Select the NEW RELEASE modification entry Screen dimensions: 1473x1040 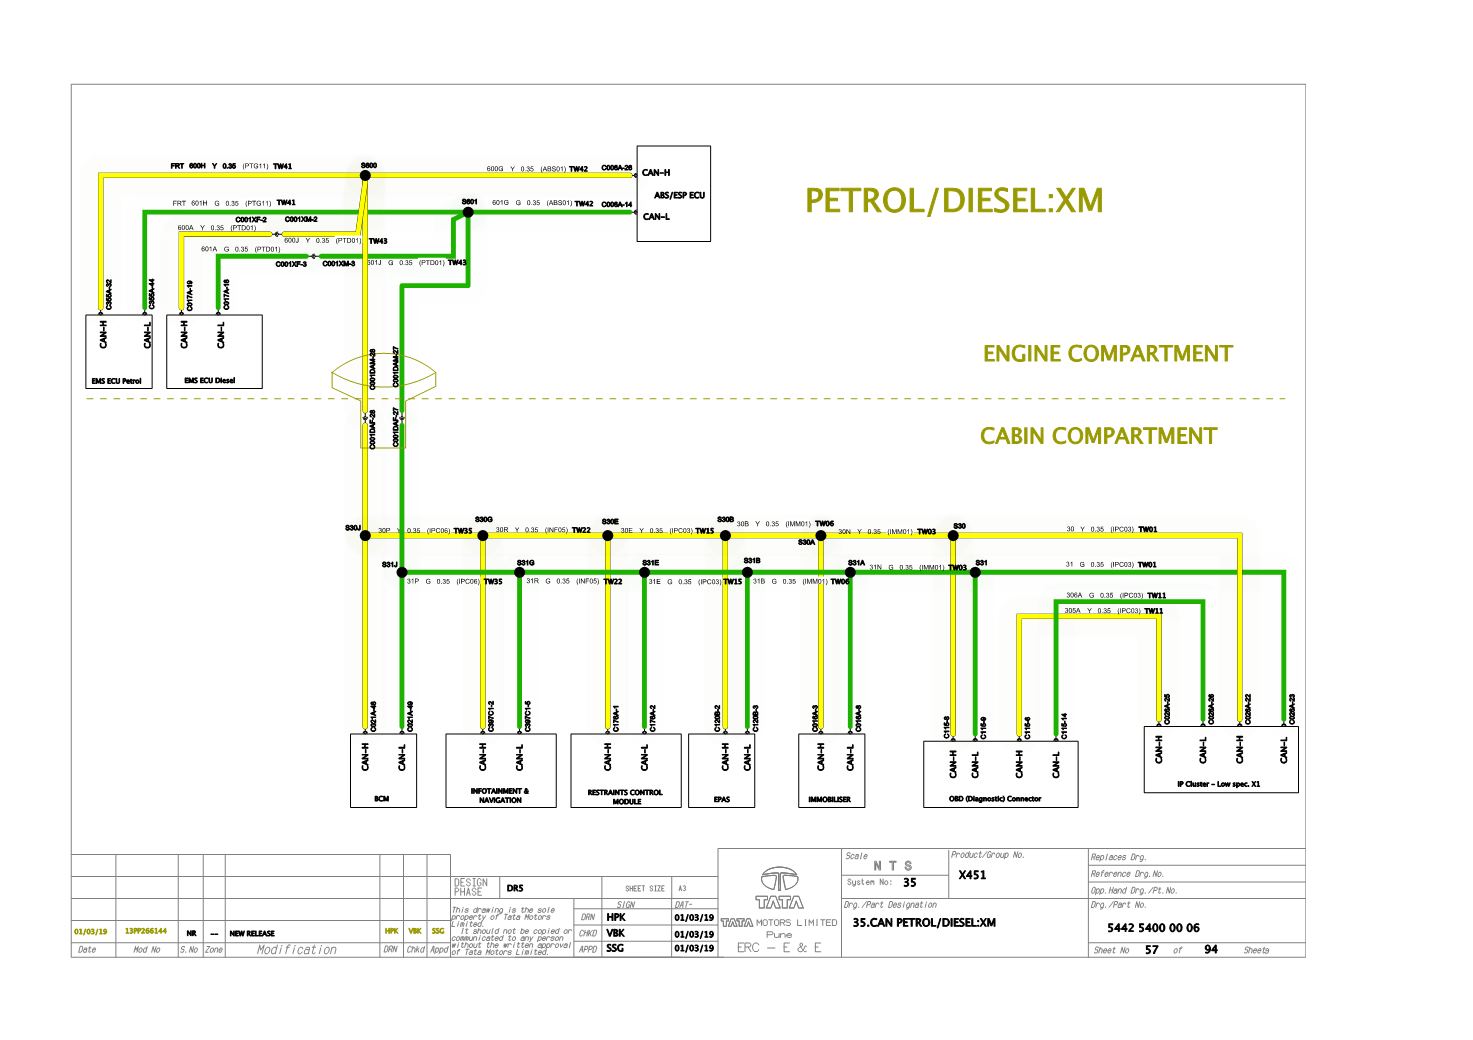click(252, 933)
